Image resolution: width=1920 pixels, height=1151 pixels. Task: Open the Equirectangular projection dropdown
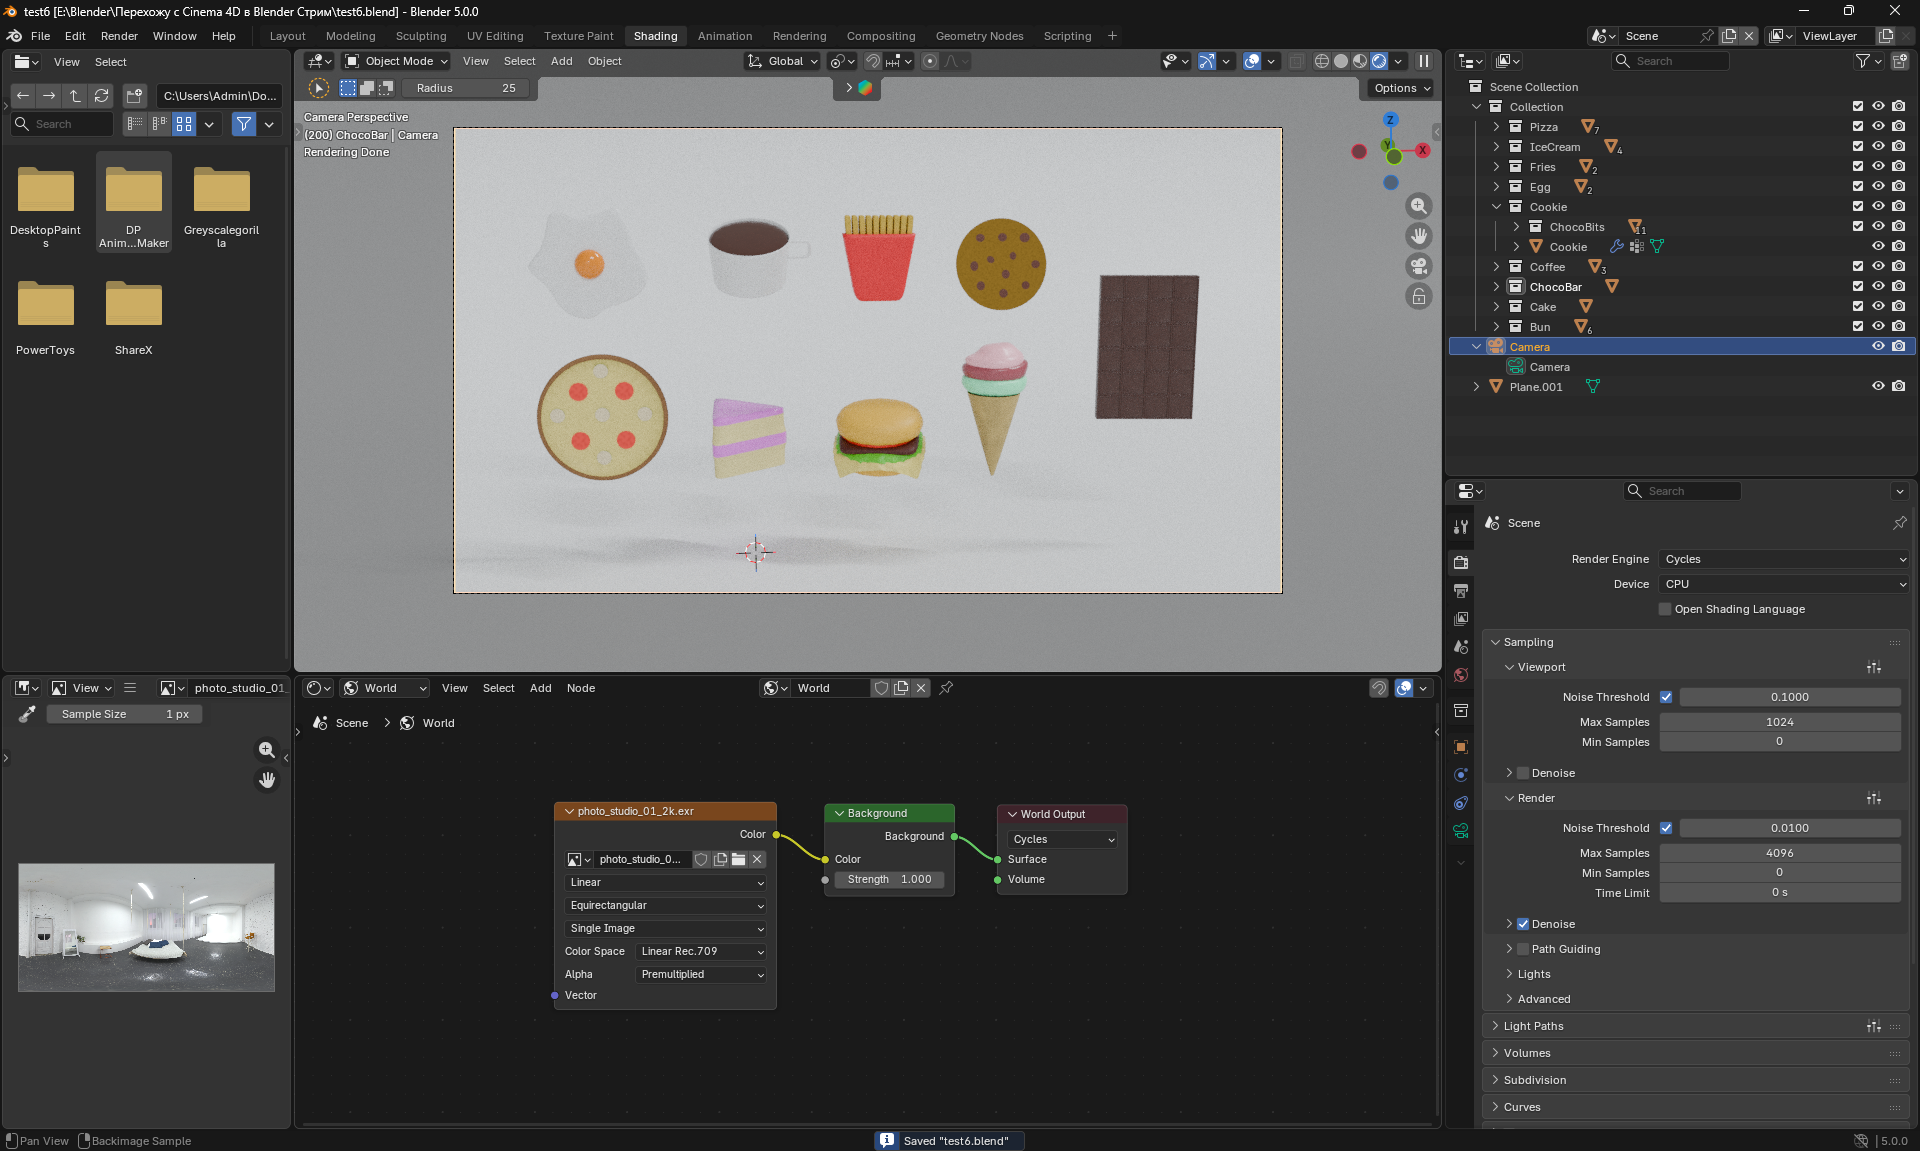tap(666, 905)
